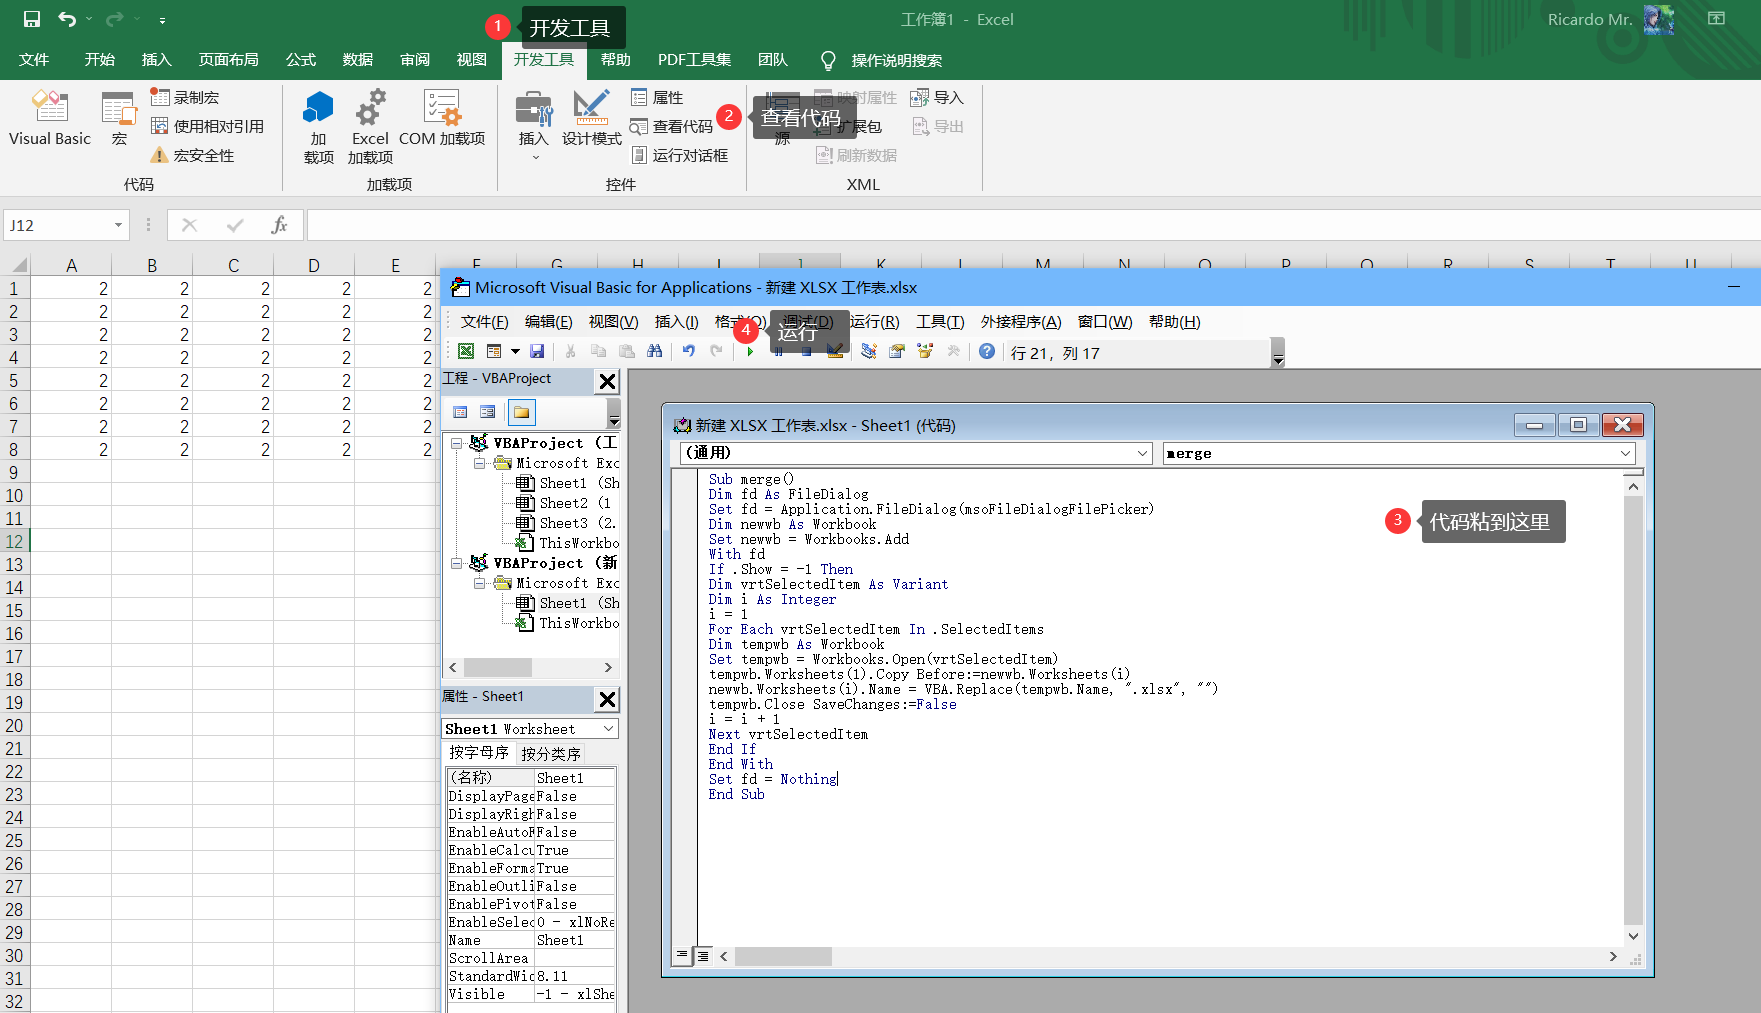Open the Formulas (公式) ribbon tab

point(301,60)
